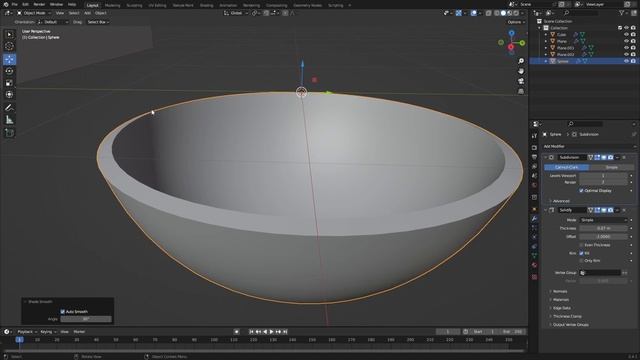
Task: Click the viewport zoom magnifier icon
Action: pyautogui.click(x=521, y=61)
